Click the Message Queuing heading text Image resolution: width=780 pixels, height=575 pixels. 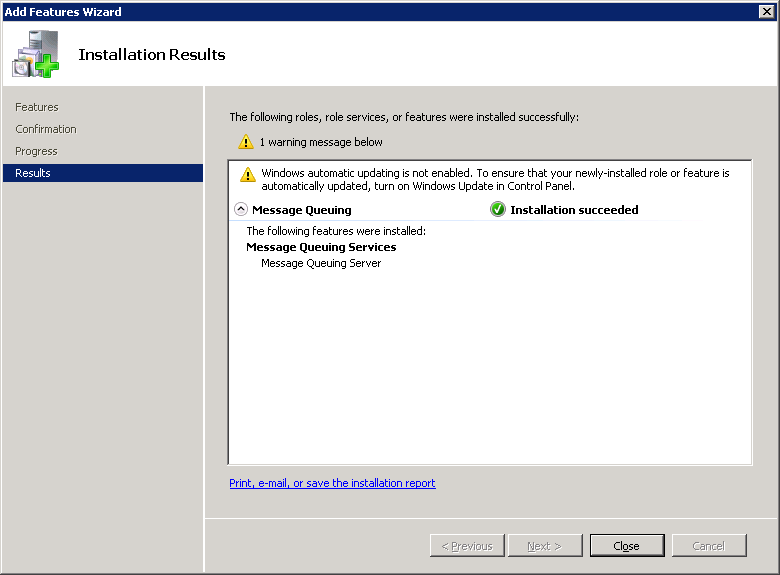pyautogui.click(x=302, y=210)
